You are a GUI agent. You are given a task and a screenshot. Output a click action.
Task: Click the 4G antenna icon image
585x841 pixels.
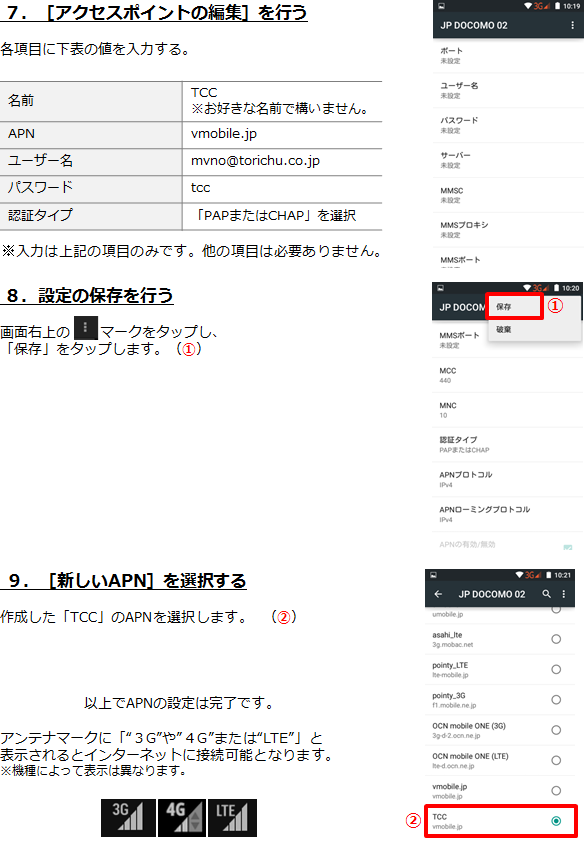click(182, 818)
